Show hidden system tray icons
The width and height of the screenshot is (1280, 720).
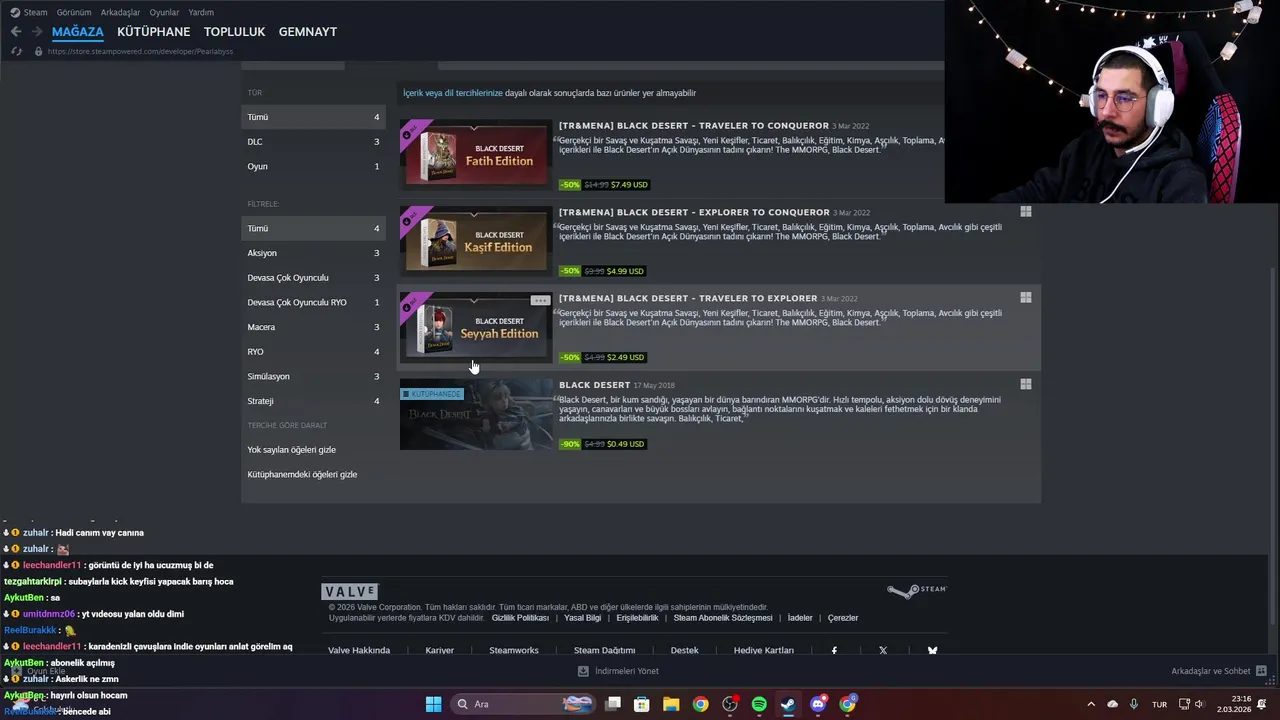[x=1091, y=704]
